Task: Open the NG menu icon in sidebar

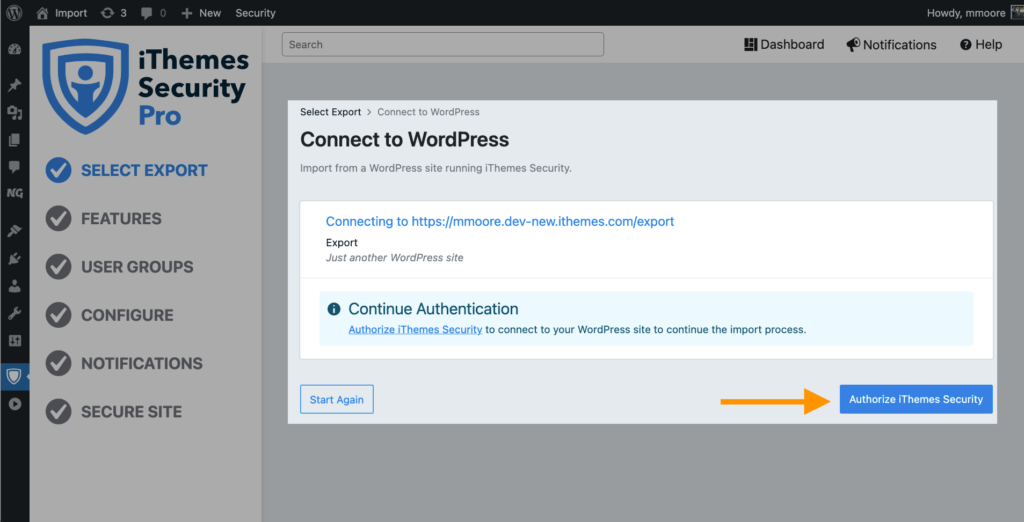Action: click(14, 193)
